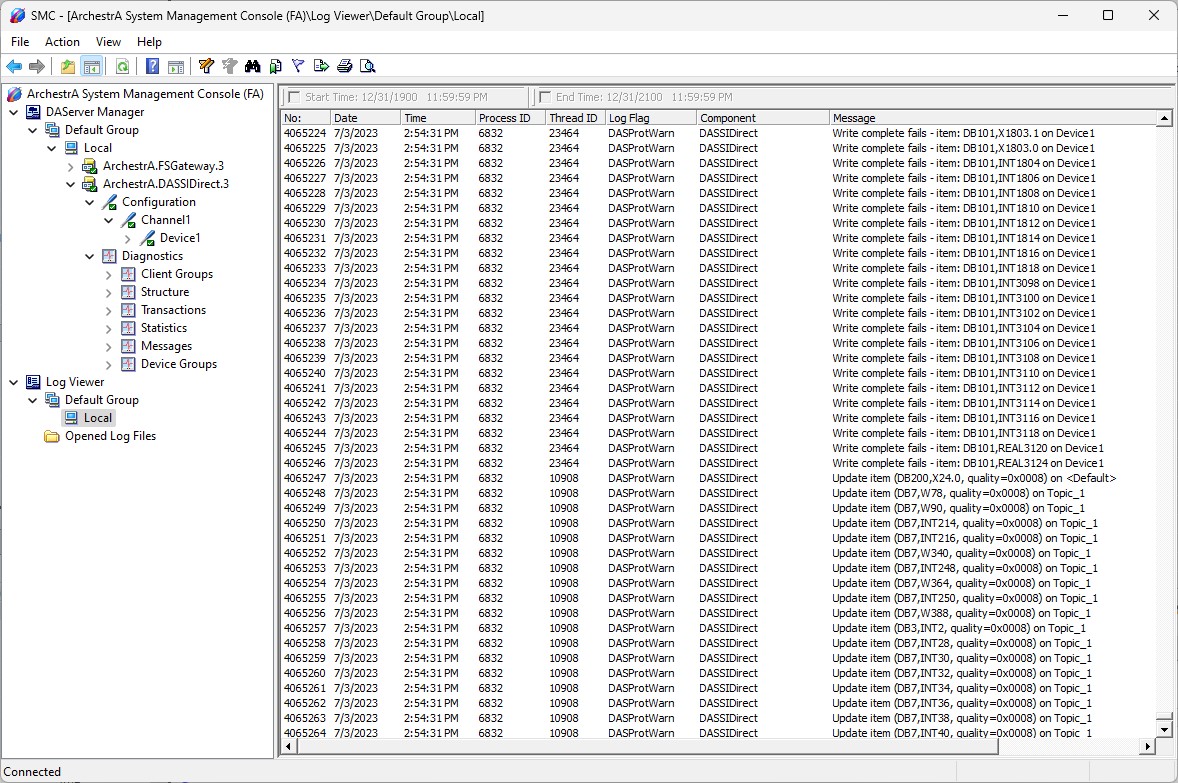Viewport: 1178px width, 783px height.
Task: Enable the Start Time filter checkbox
Action: pos(294,97)
